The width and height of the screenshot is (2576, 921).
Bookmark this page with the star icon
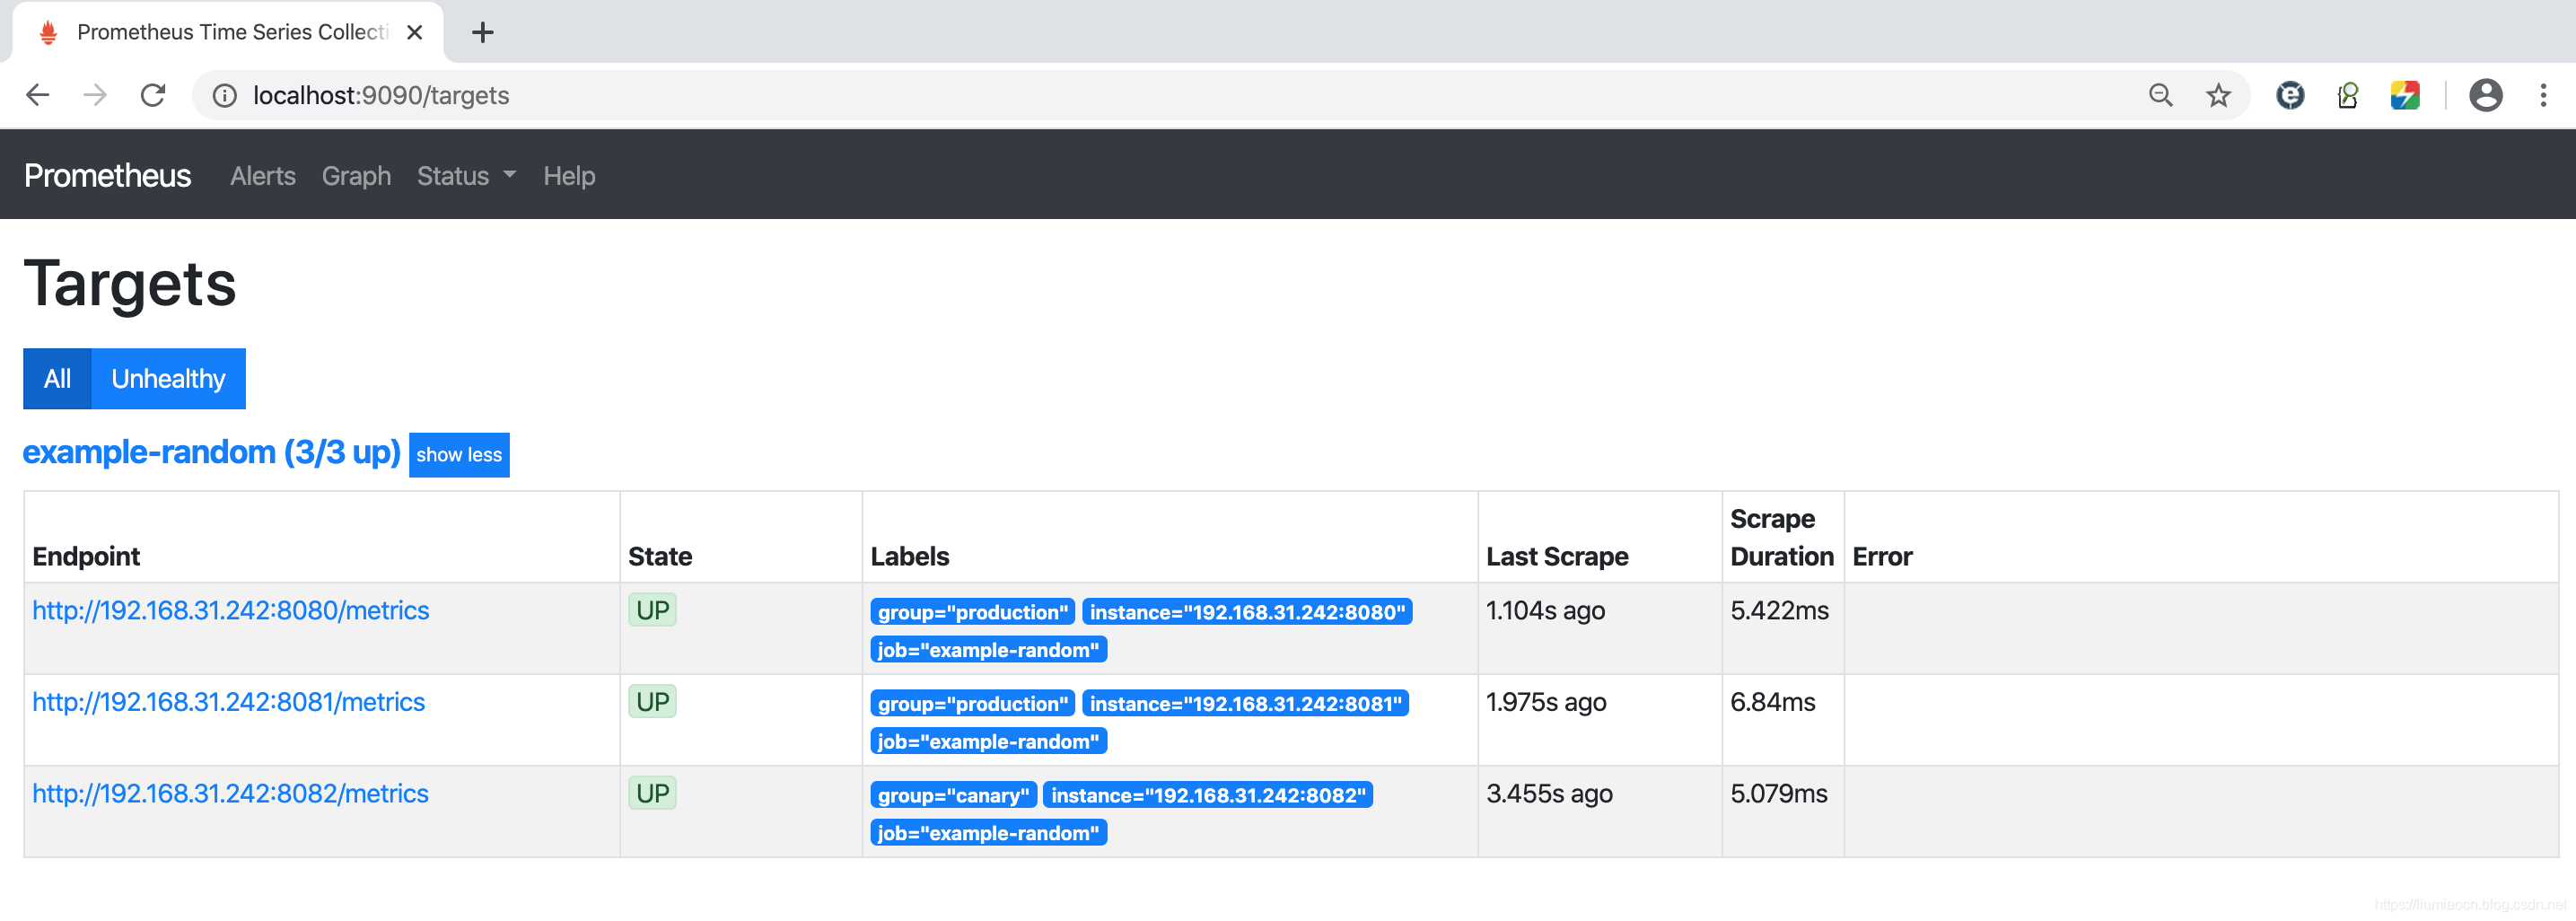click(x=2218, y=95)
